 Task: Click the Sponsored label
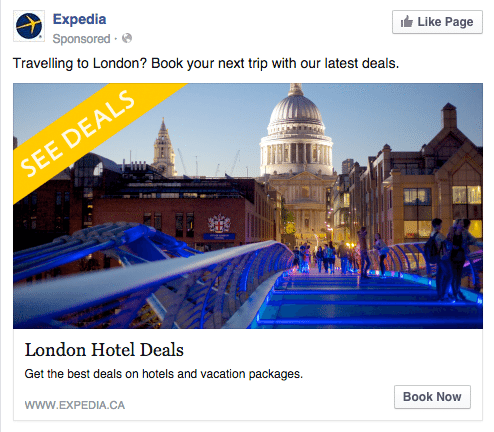click(x=81, y=39)
